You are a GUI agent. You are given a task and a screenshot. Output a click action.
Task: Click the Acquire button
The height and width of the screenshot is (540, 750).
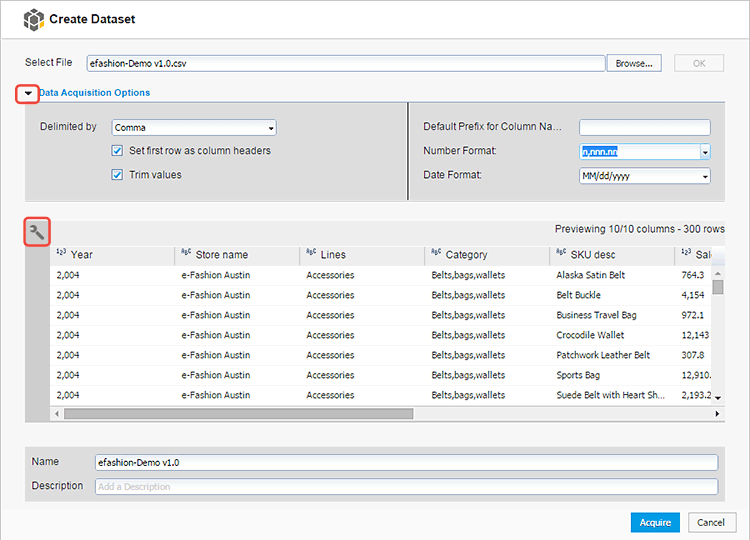point(655,522)
